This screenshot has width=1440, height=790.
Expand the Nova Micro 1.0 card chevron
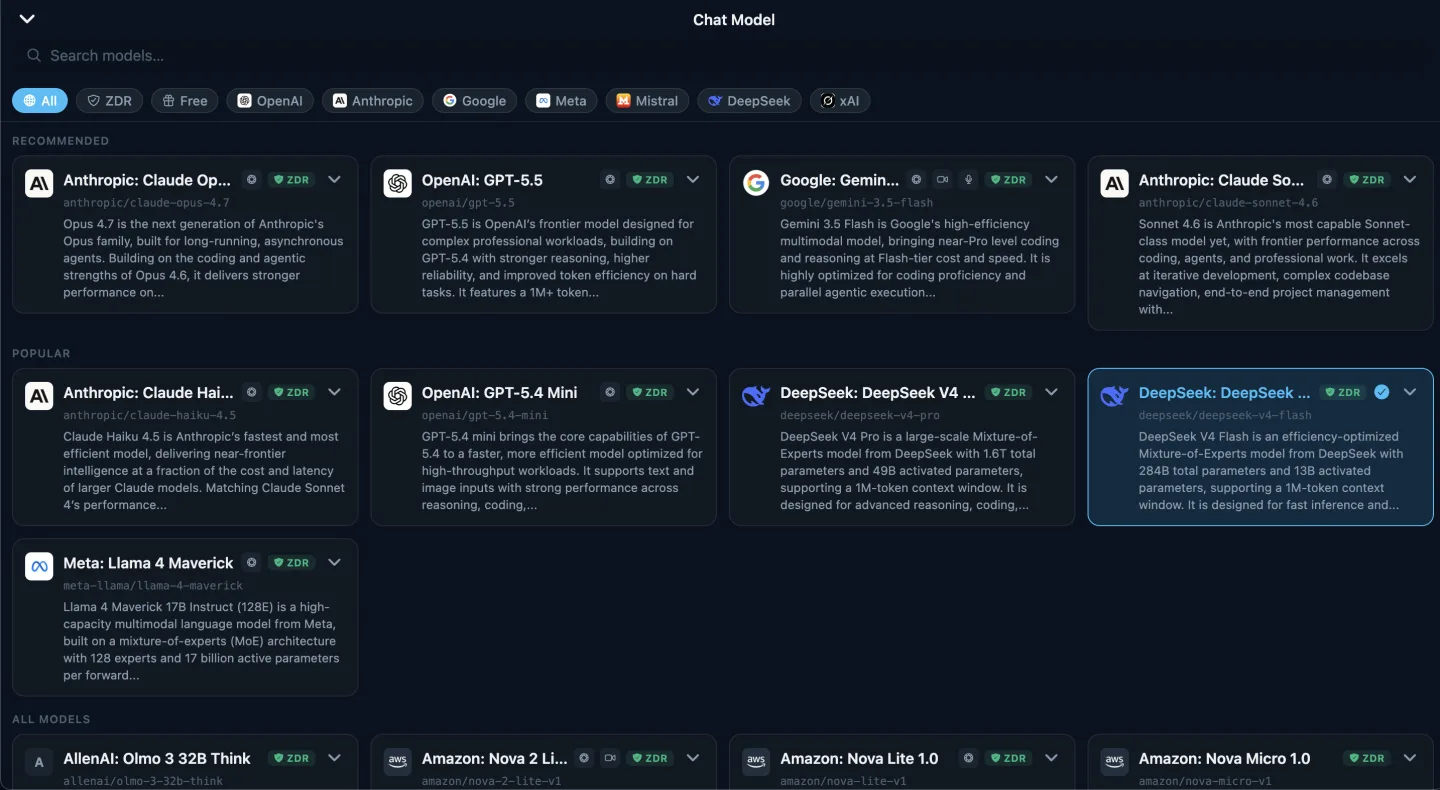coord(1410,758)
